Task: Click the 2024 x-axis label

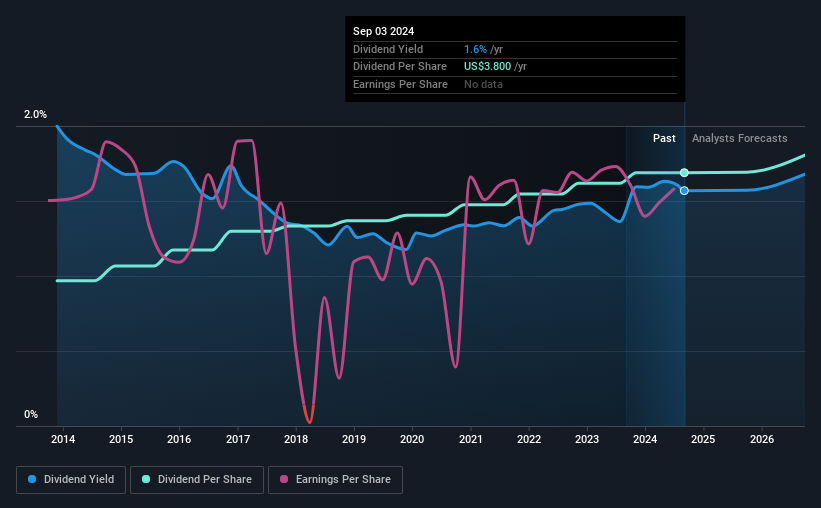Action: point(645,439)
